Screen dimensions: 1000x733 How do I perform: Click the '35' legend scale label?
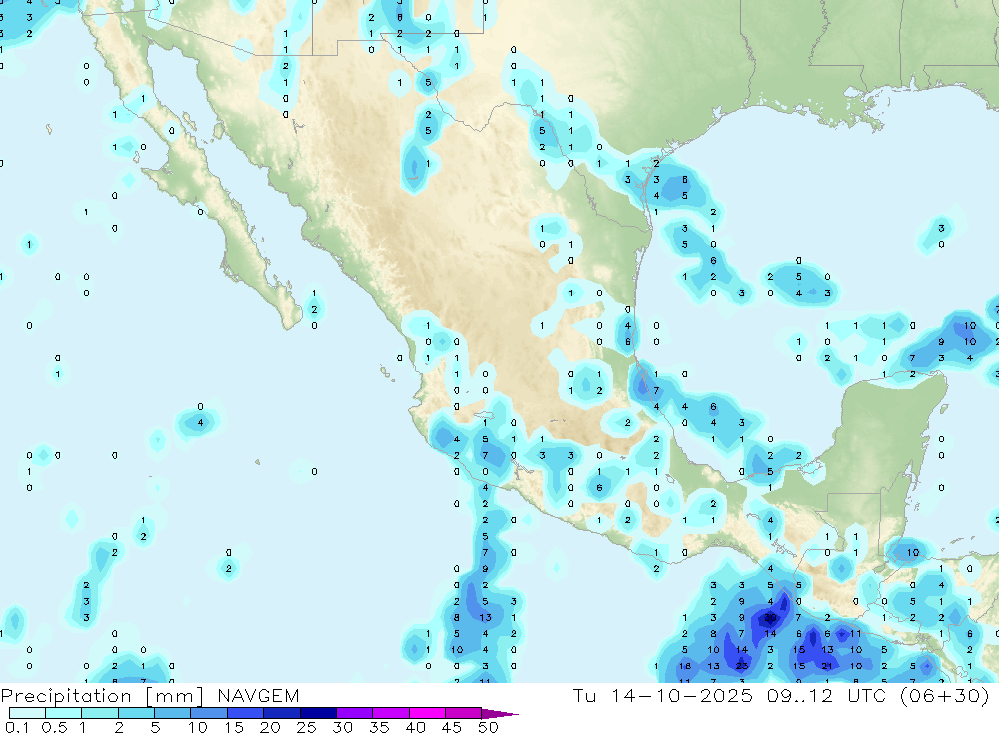tap(379, 727)
